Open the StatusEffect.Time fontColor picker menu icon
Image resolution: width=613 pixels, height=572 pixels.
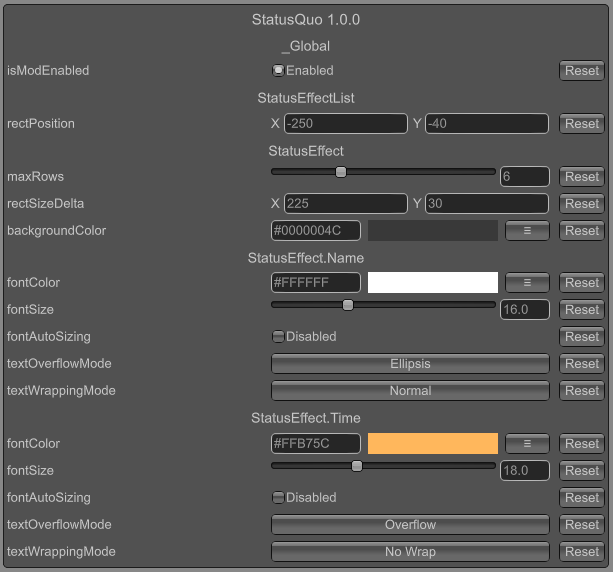527,444
